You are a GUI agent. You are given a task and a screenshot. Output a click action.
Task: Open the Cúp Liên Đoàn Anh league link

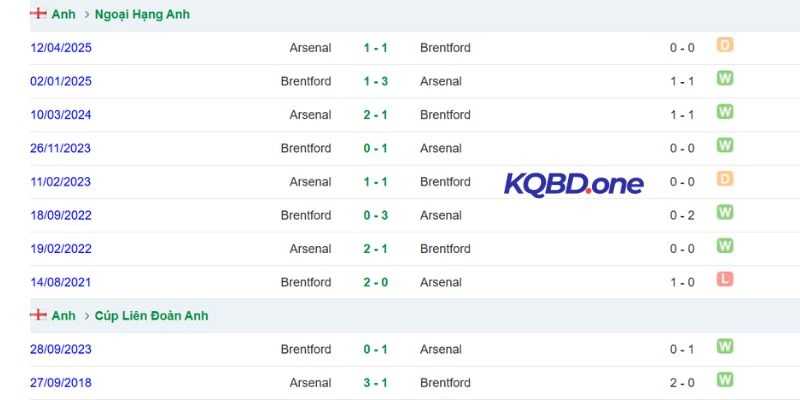pos(151,316)
